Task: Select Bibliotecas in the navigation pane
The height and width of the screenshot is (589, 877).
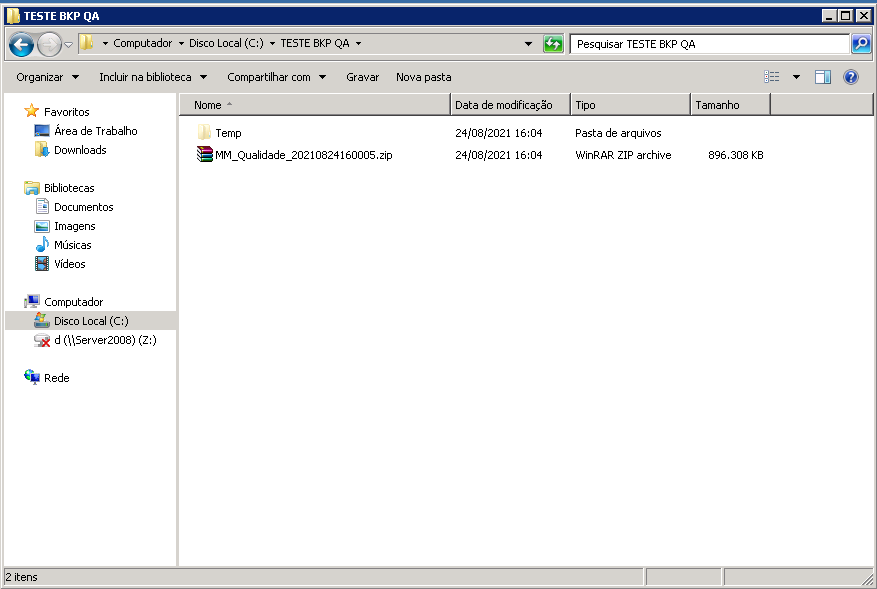Action: coord(69,188)
